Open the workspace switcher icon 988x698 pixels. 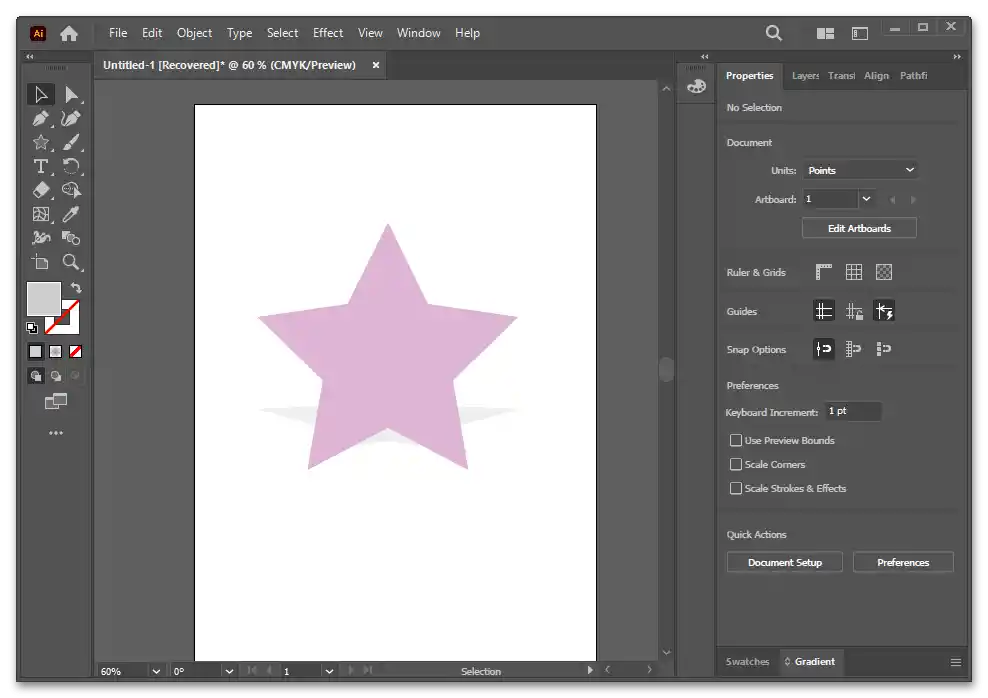coord(860,33)
